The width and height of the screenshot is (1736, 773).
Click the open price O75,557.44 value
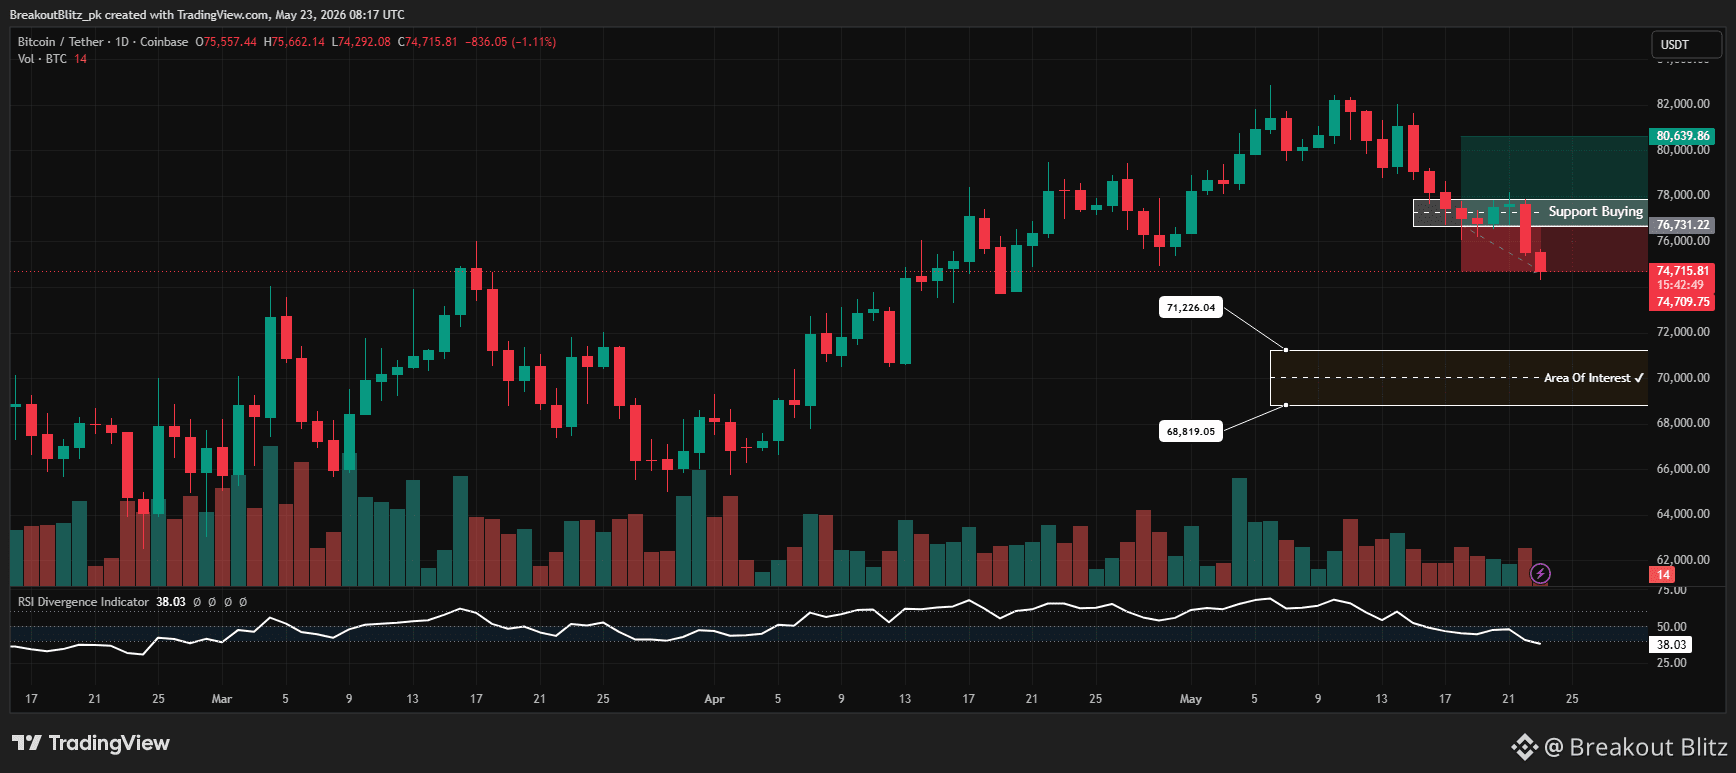tap(226, 42)
